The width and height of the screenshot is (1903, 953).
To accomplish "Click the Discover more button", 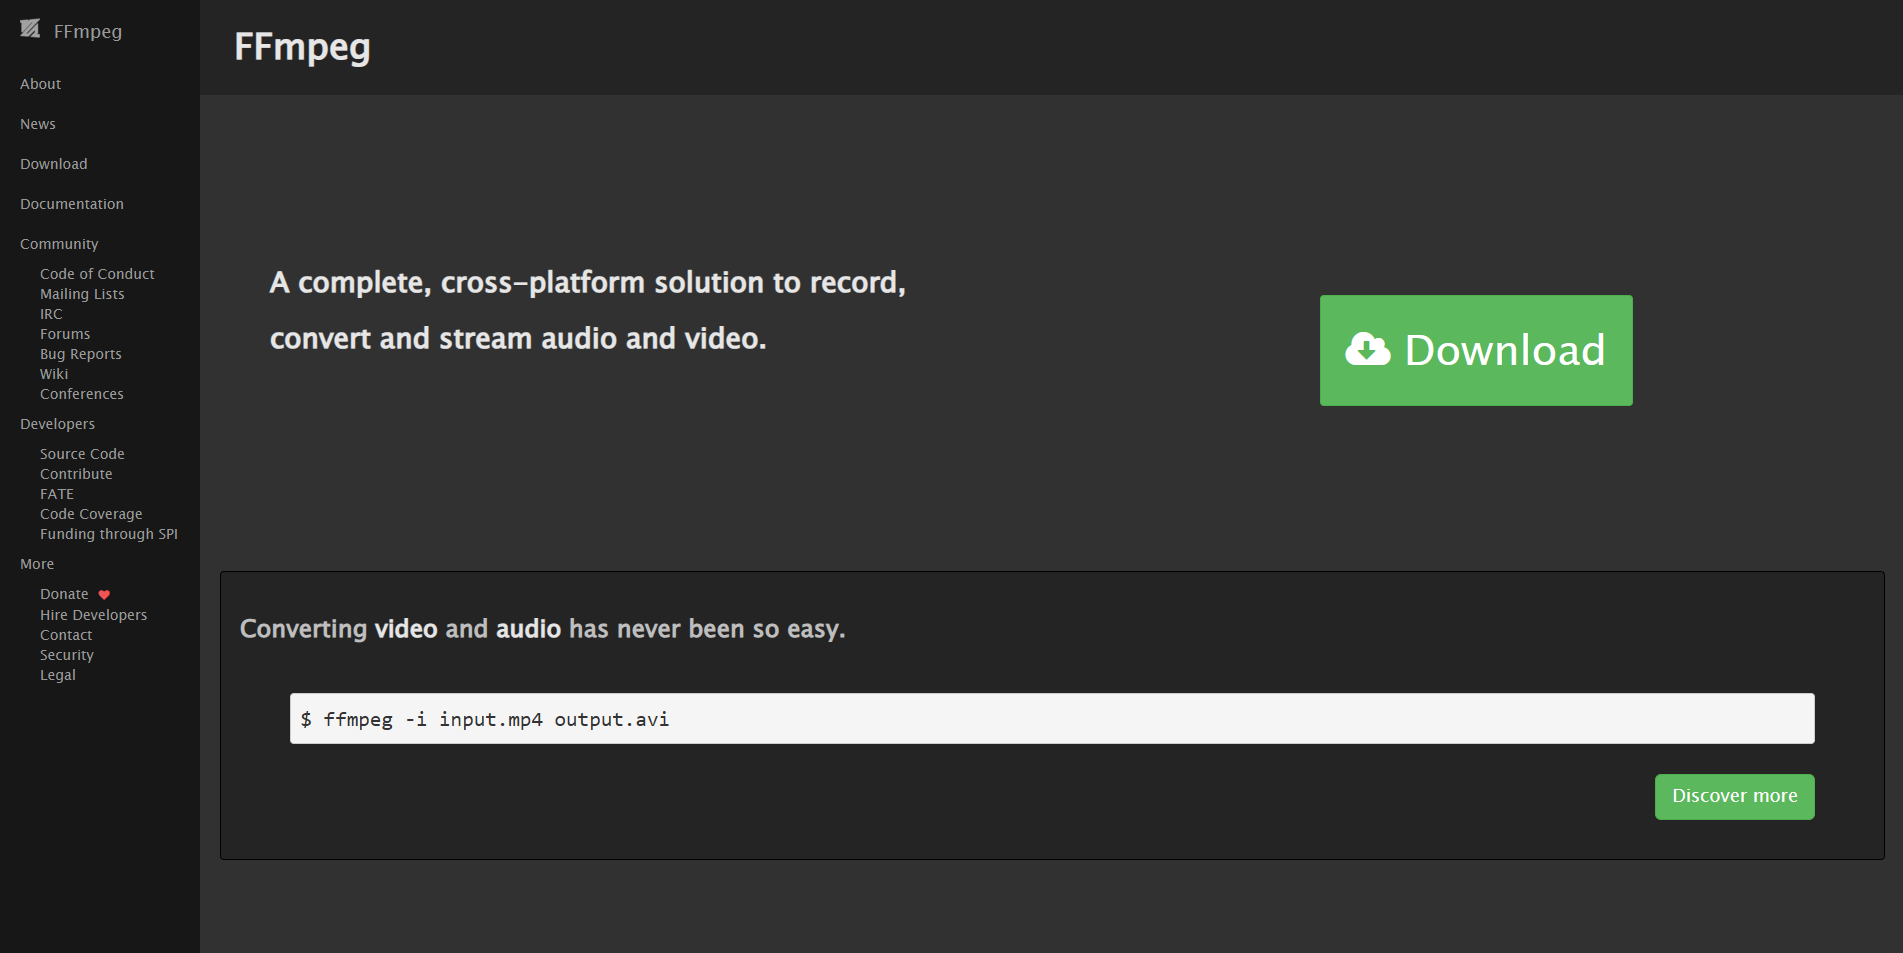I will [1734, 797].
